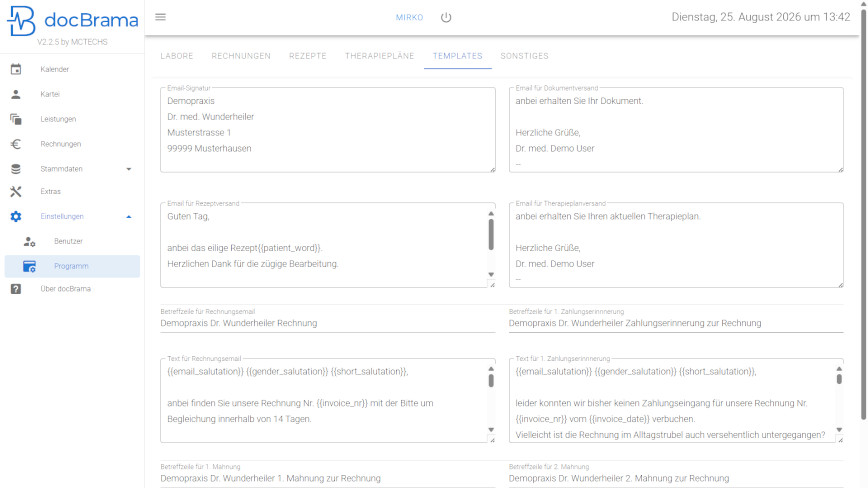Click Rechnungsemail text scrollbar down arrow
868x488 pixels.
pyautogui.click(x=491, y=430)
